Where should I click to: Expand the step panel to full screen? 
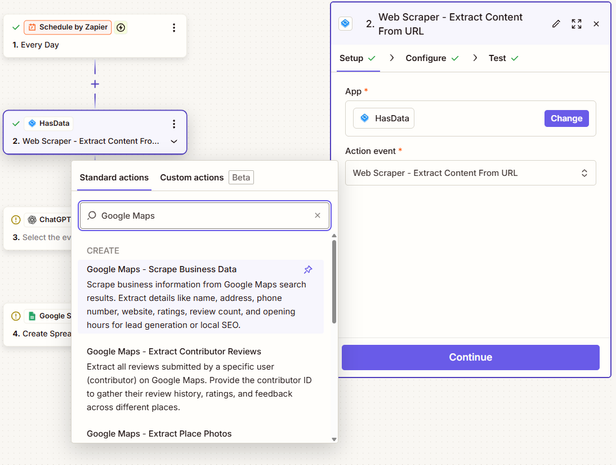pos(576,24)
